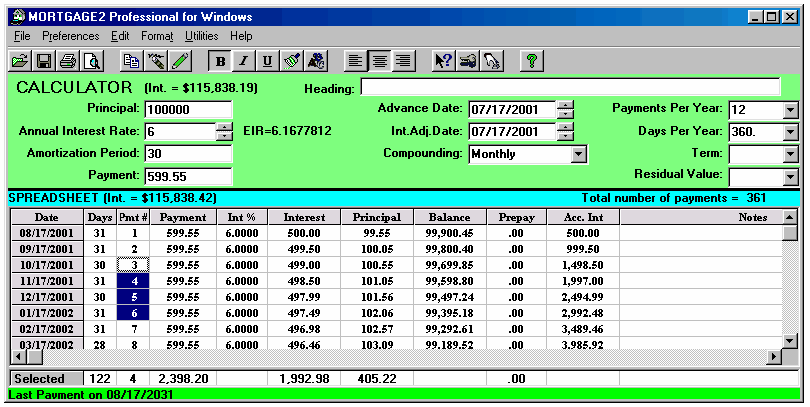This screenshot has height=407, width=810.
Task: Click the Balance column header
Action: pos(449,217)
